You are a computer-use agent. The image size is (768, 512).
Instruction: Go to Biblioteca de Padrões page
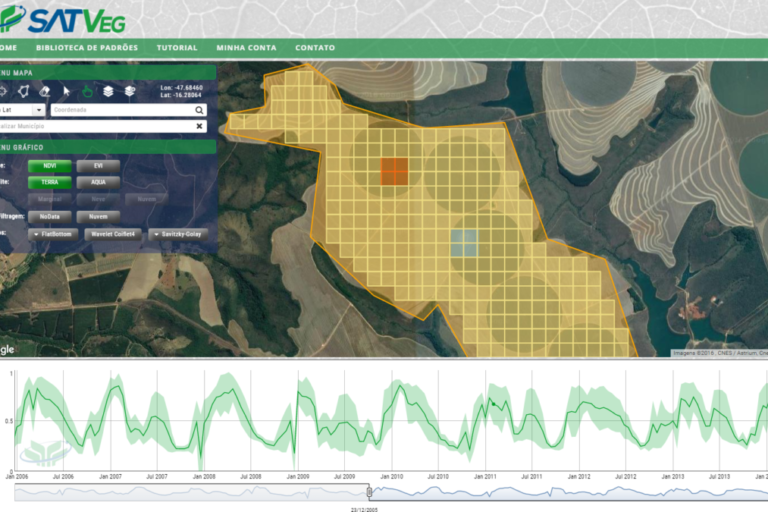(86, 48)
